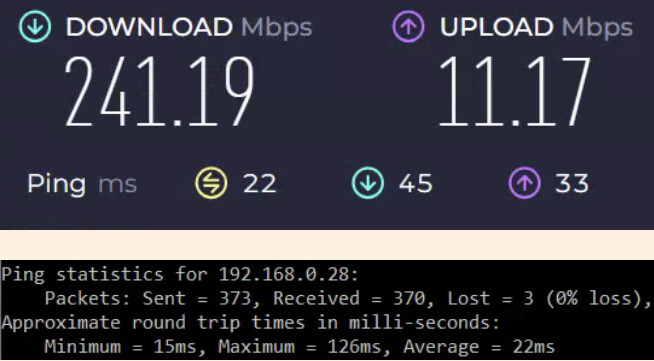Click the teal download arrow icon beside DOWNLOAD
The height and width of the screenshot is (361, 654).
[35, 27]
